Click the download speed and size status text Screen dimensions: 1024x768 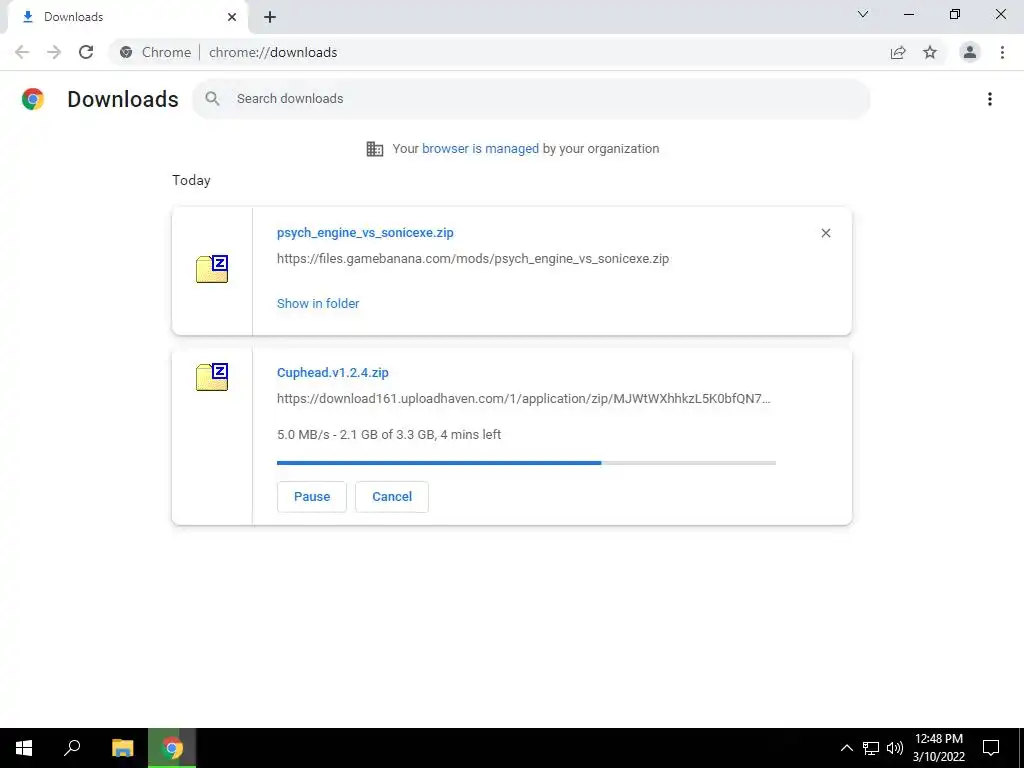389,435
